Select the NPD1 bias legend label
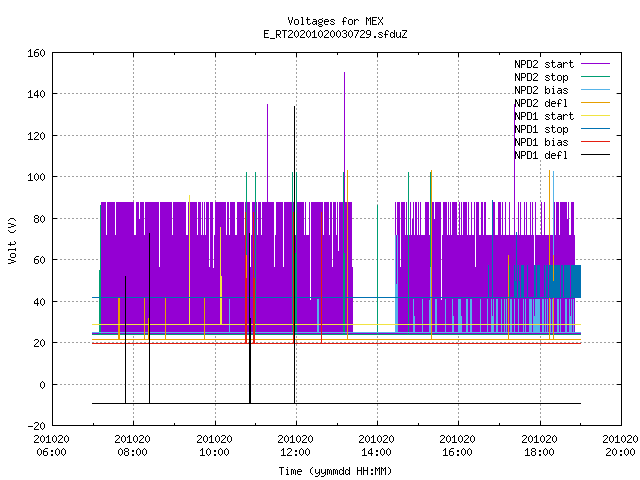 541,142
